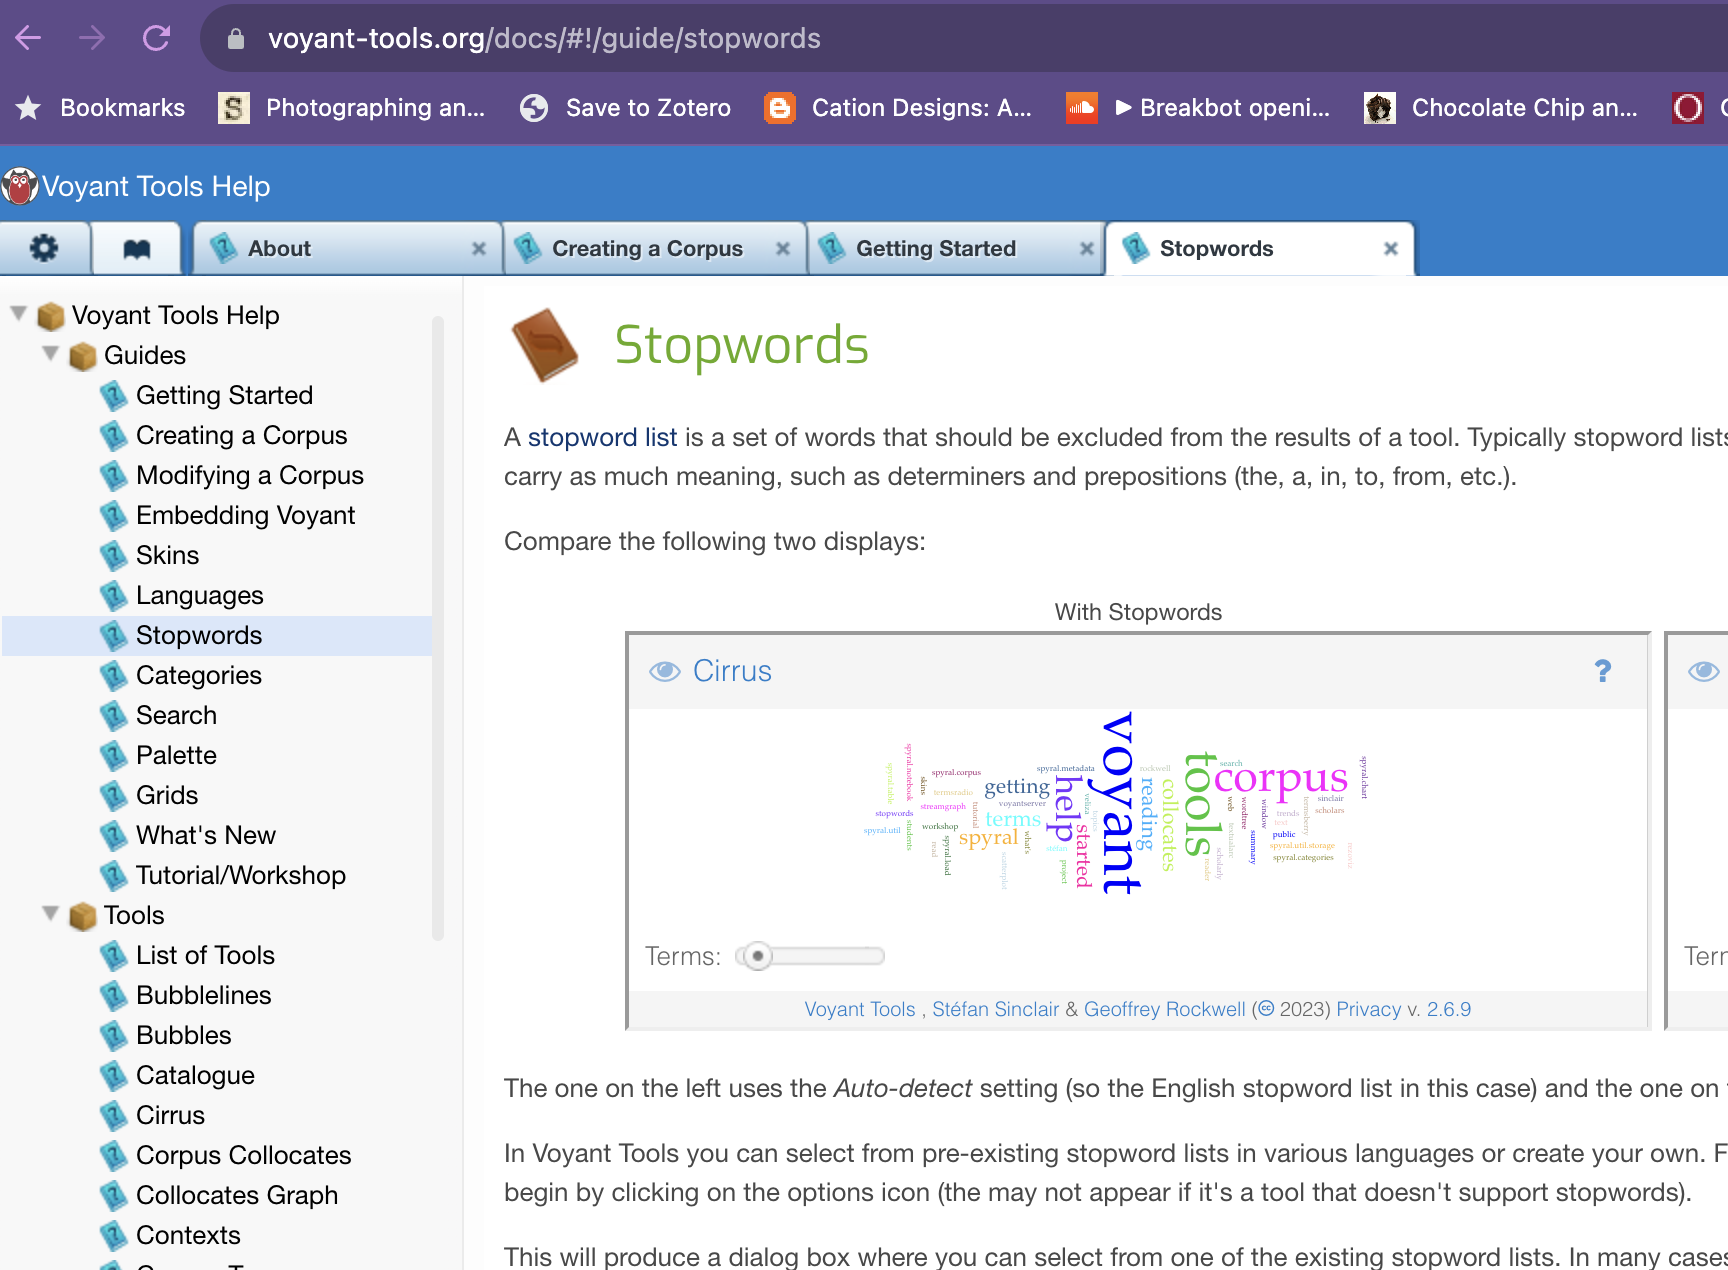Open Photographing an... bookmark
Viewport: 1728px width, 1270px height.
click(x=352, y=108)
